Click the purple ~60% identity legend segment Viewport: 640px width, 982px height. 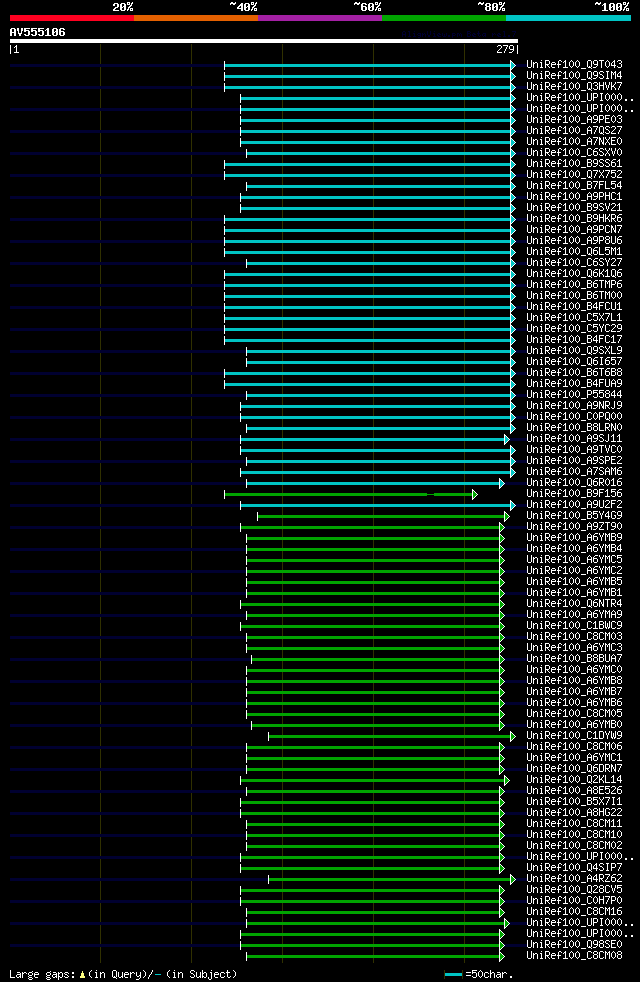point(320,18)
